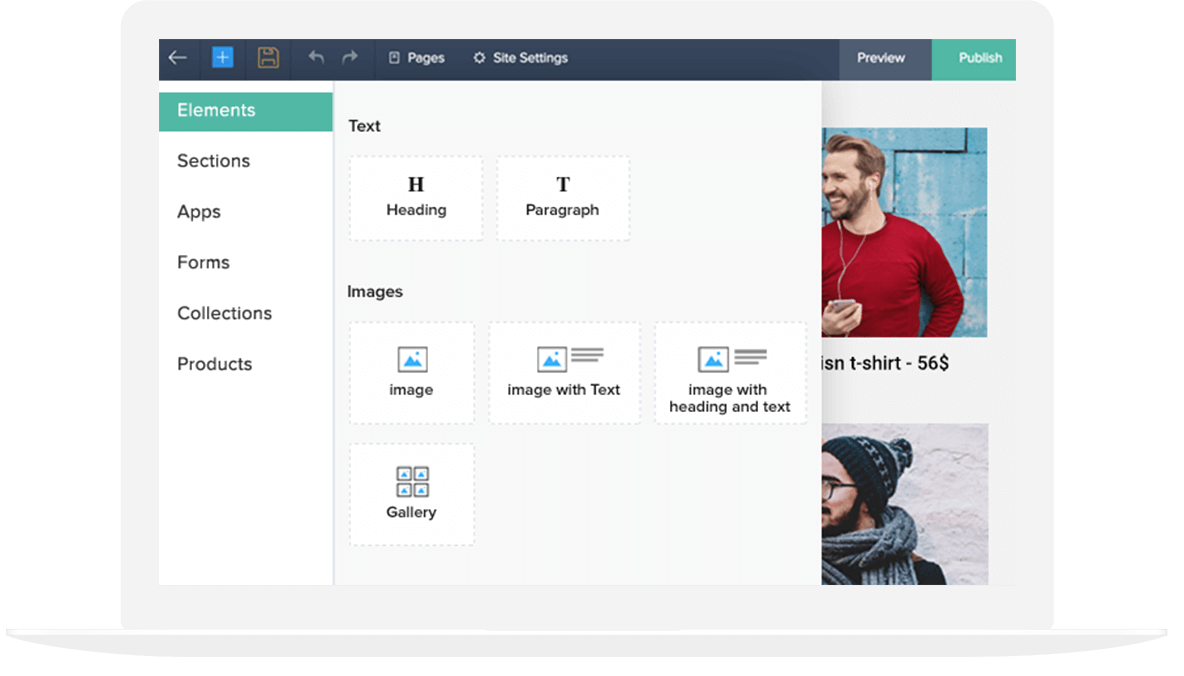
Task: Choose the image with Text element
Action: 564,372
